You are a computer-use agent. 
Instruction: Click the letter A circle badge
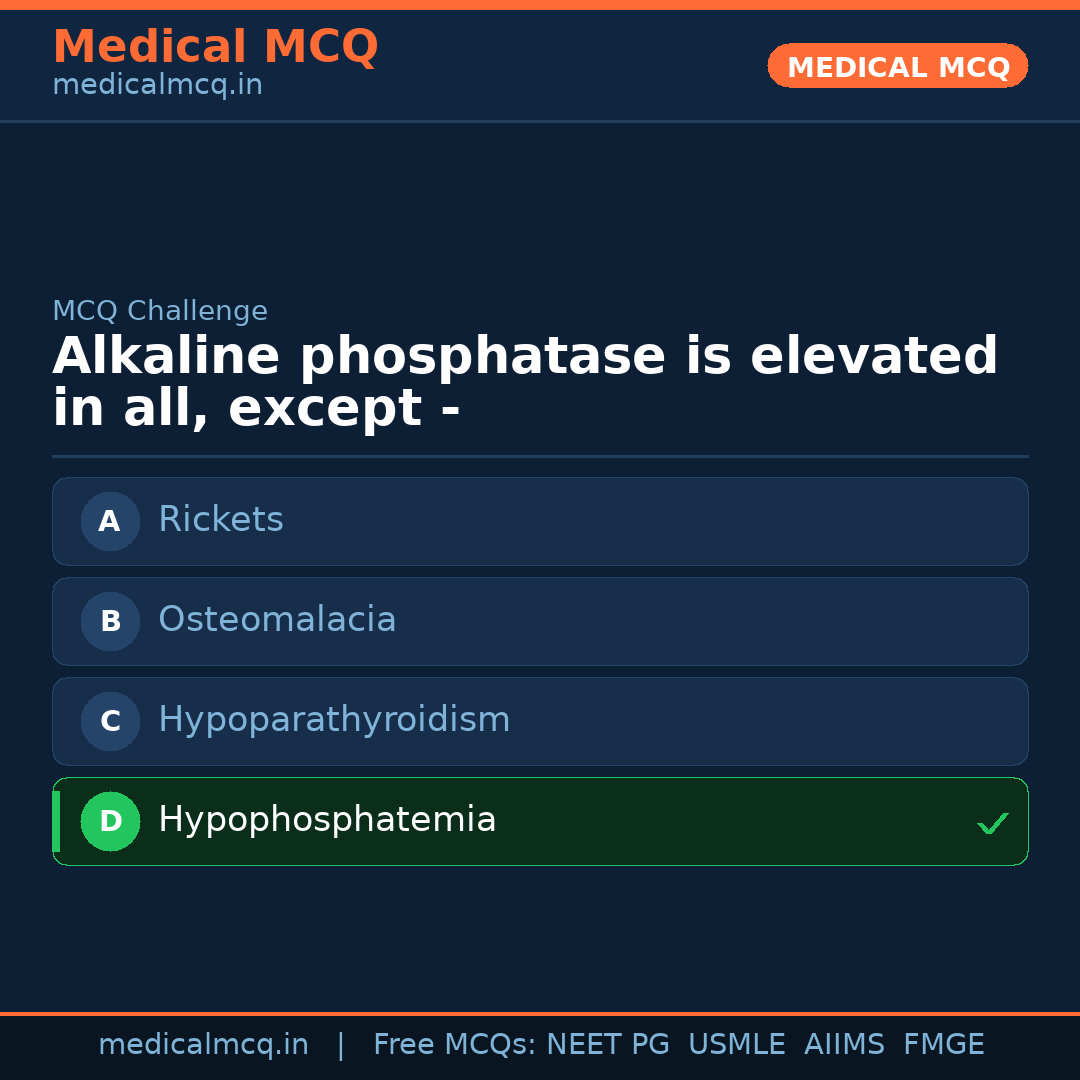tap(110, 521)
